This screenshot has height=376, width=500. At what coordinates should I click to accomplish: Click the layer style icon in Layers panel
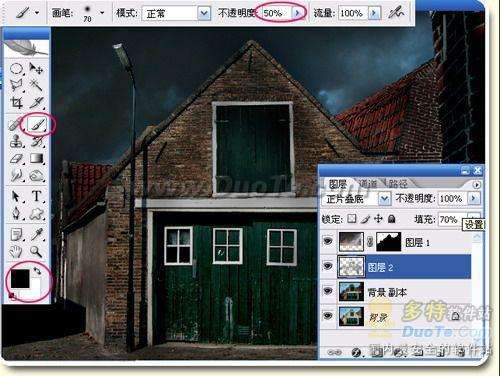click(x=356, y=352)
